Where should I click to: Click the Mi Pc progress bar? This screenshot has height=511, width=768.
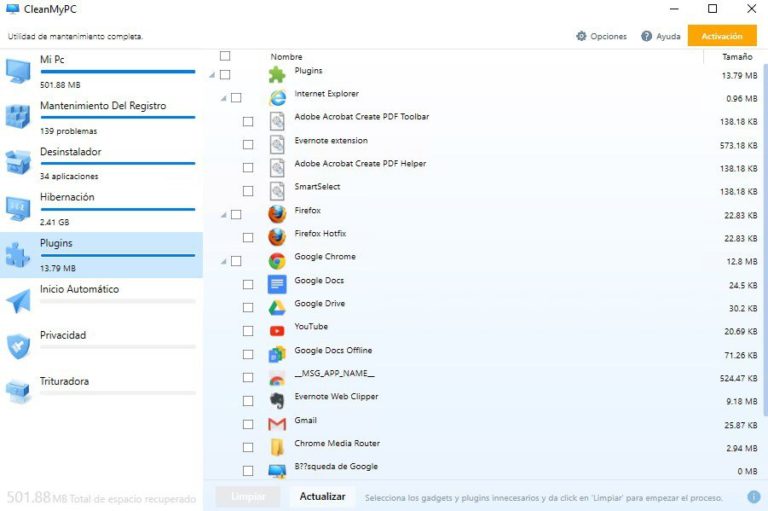(x=118, y=72)
